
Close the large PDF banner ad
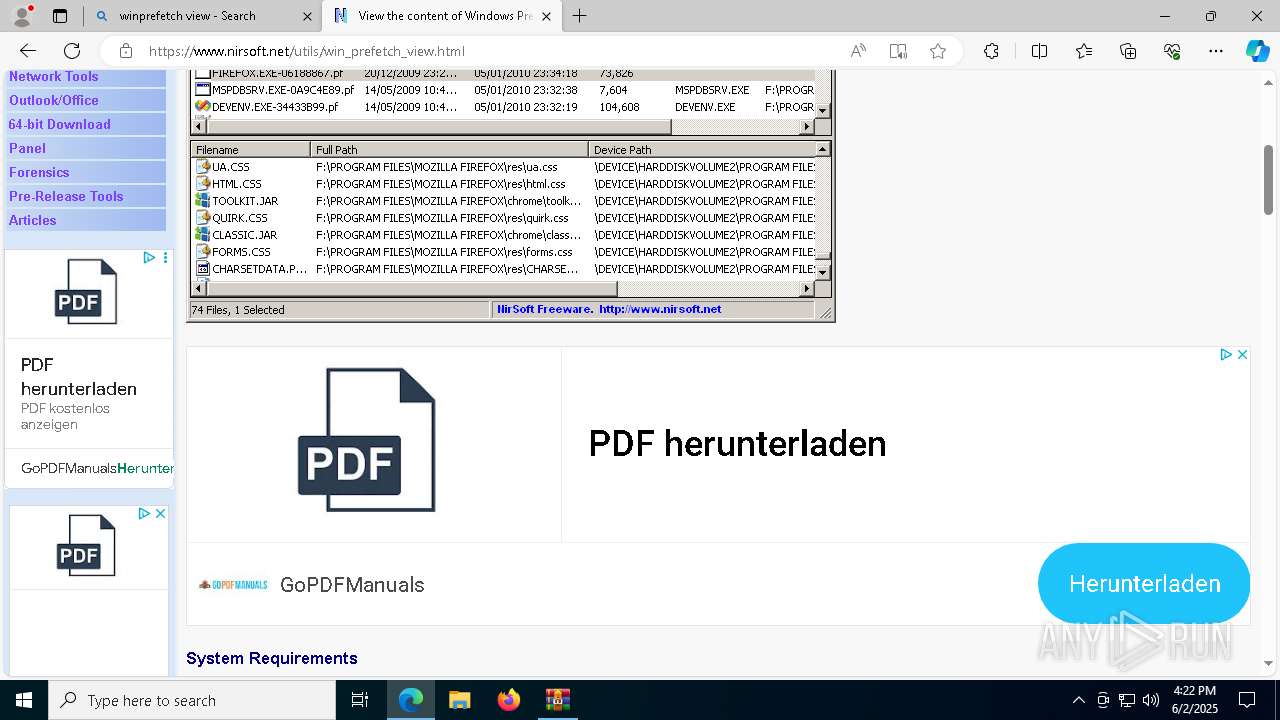1242,354
